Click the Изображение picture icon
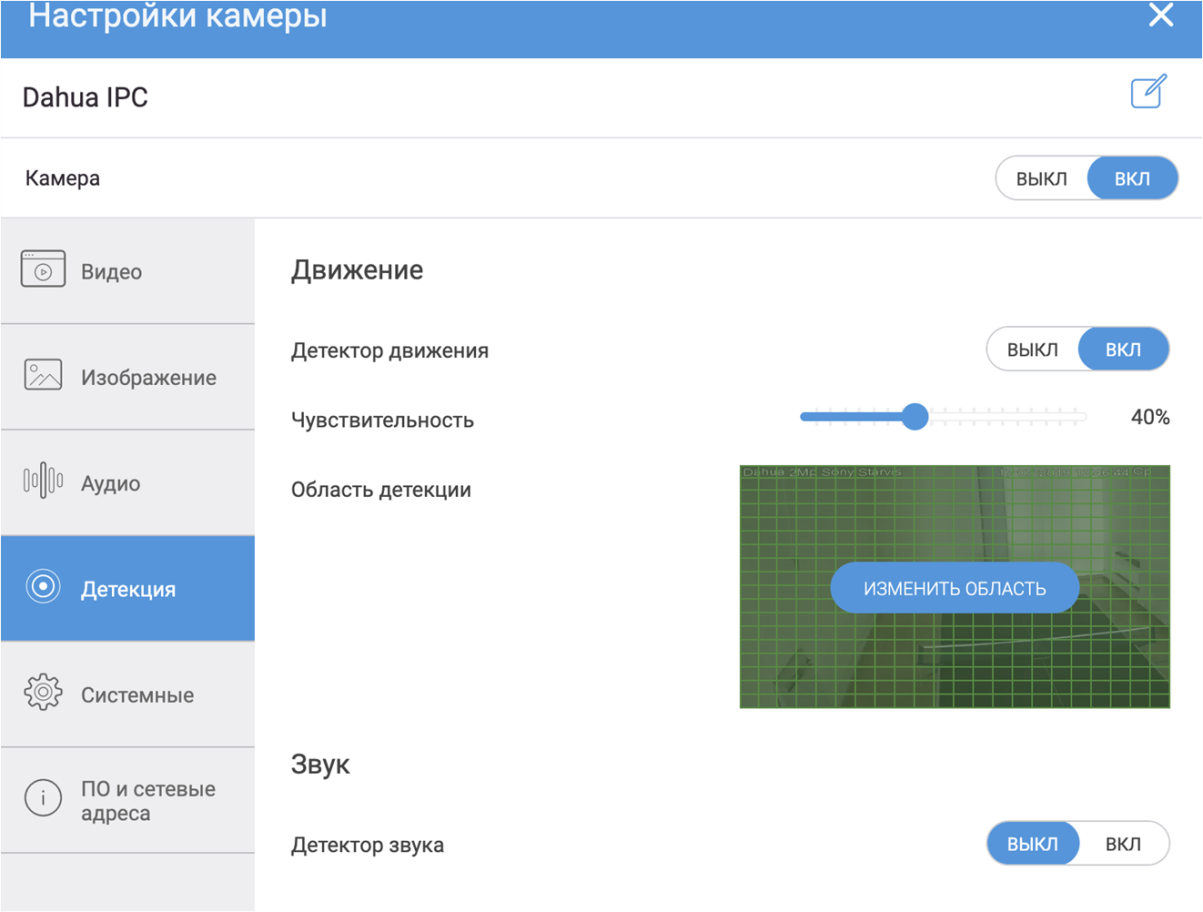 tap(43, 376)
